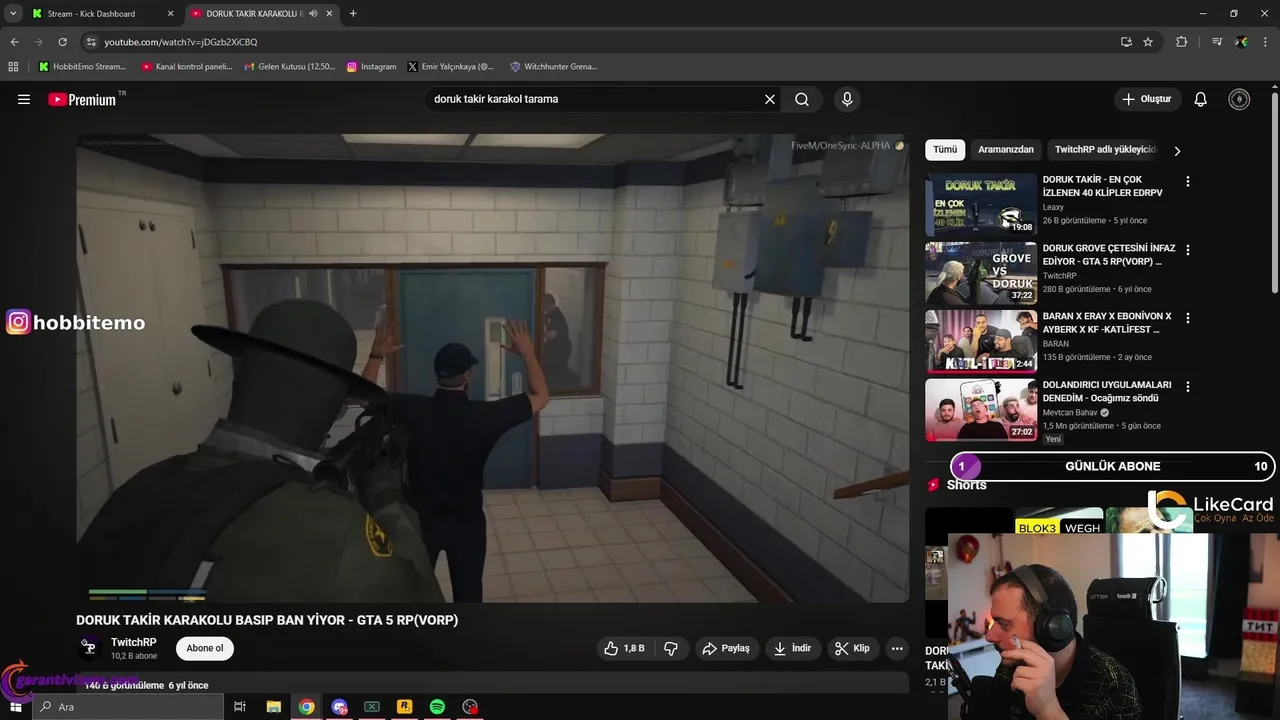Go back in browser history
The height and width of the screenshot is (720, 1280).
(x=14, y=42)
